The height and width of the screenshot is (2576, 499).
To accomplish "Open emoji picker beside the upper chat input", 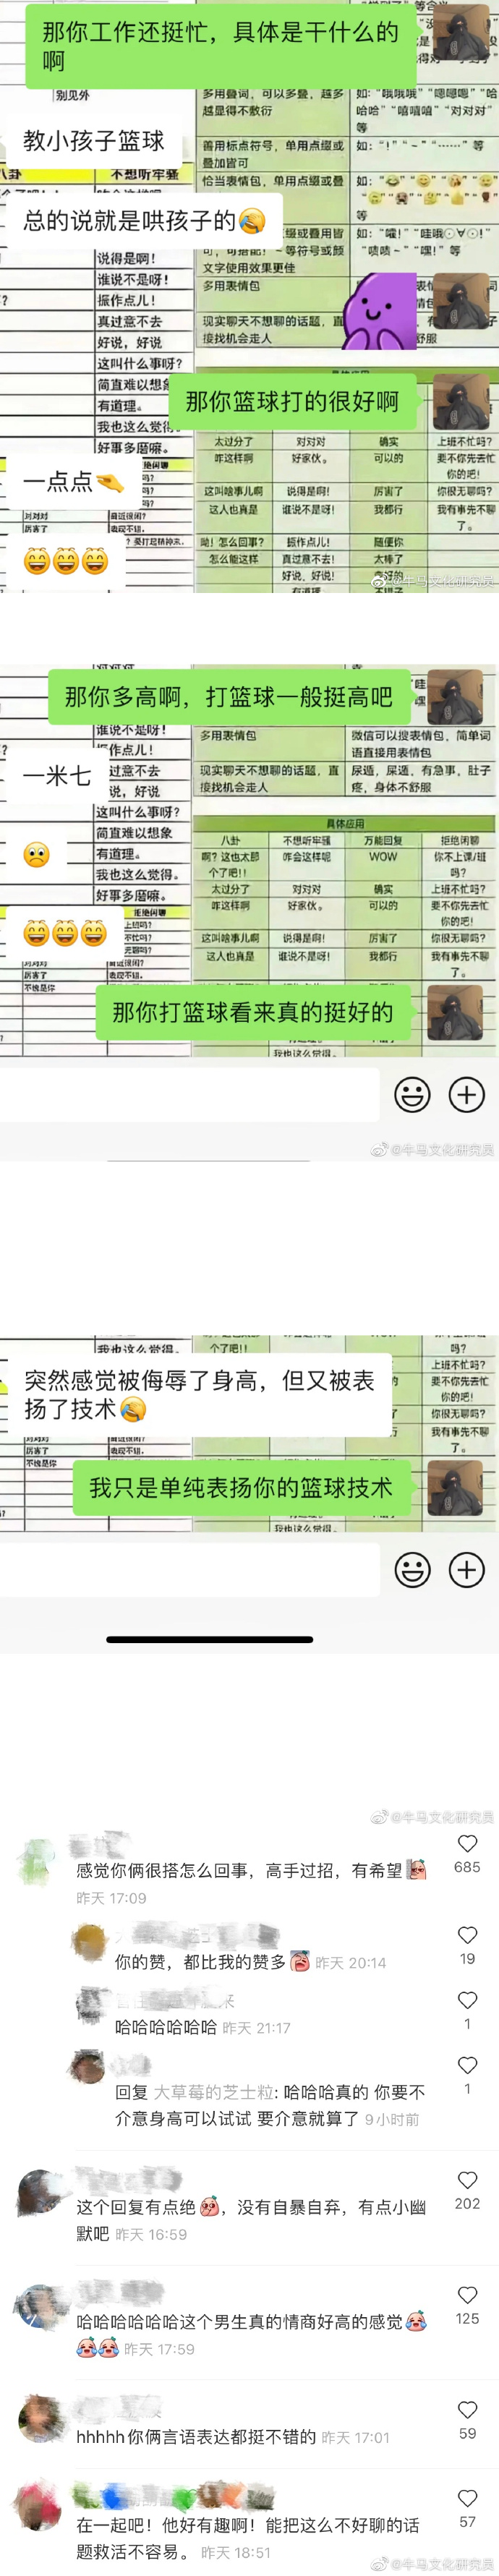I will point(412,1094).
